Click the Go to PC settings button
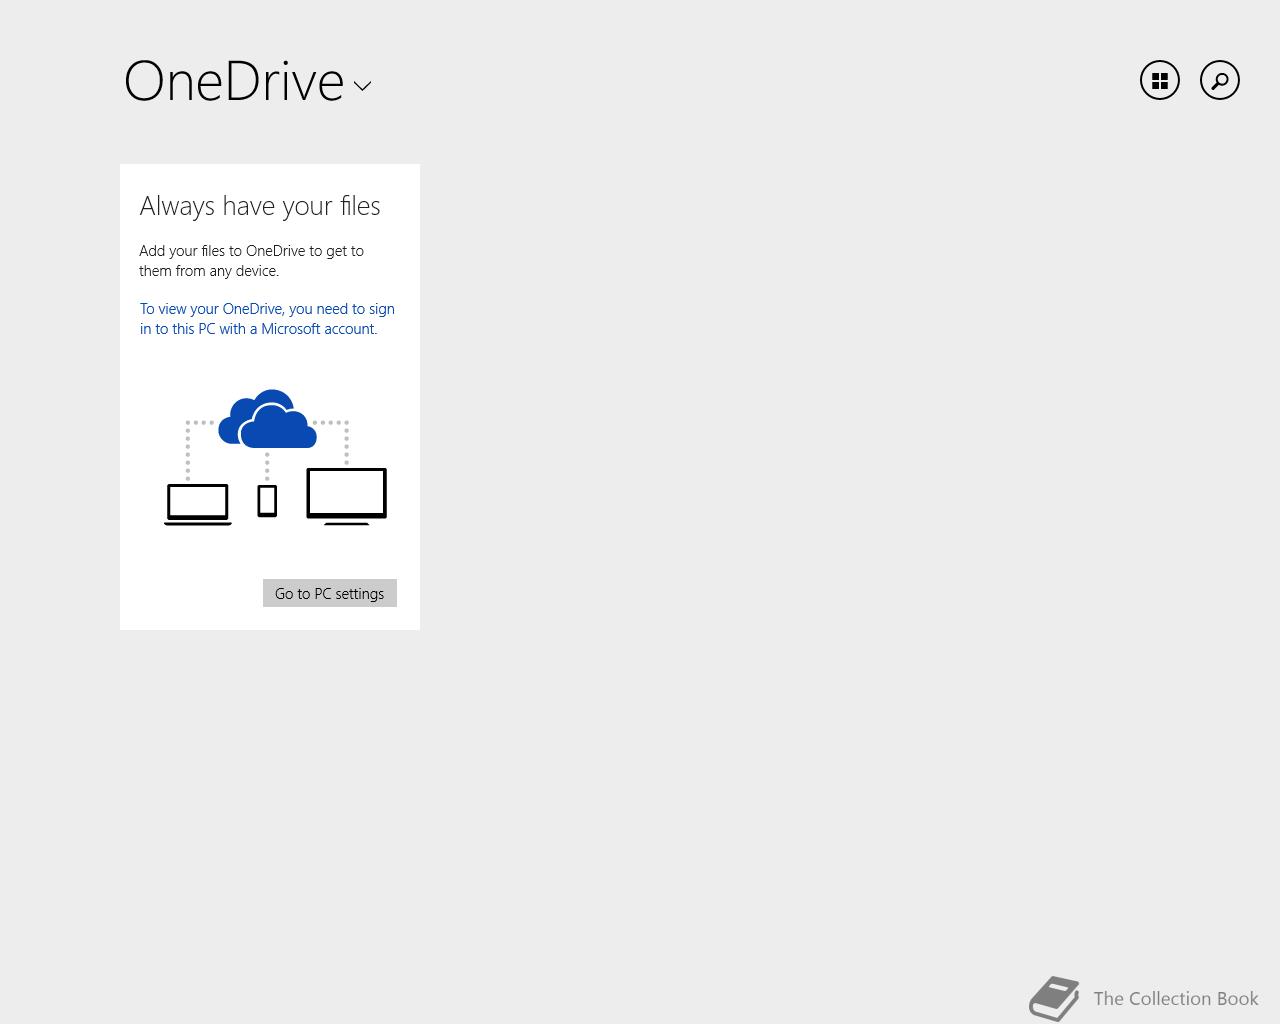This screenshot has width=1280, height=1024. click(x=330, y=593)
